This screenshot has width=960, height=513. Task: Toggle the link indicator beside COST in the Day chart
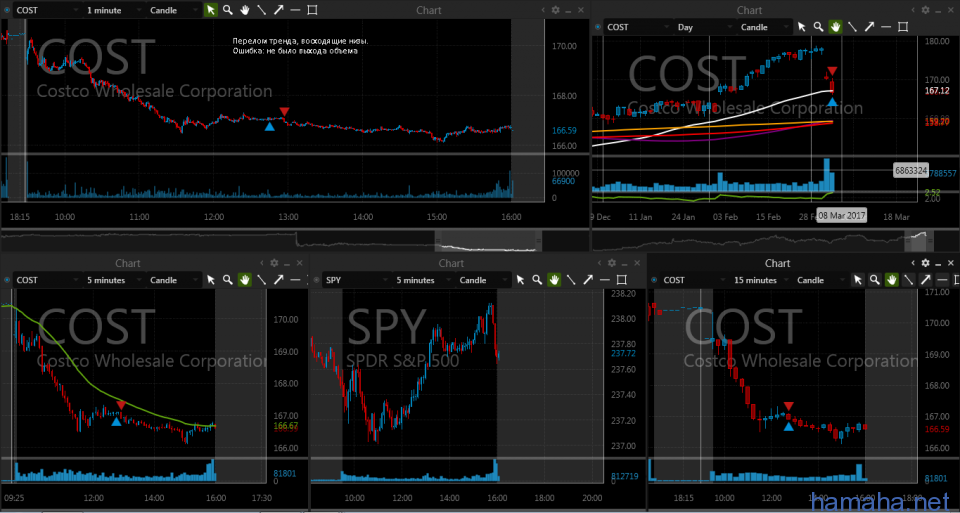click(596, 27)
